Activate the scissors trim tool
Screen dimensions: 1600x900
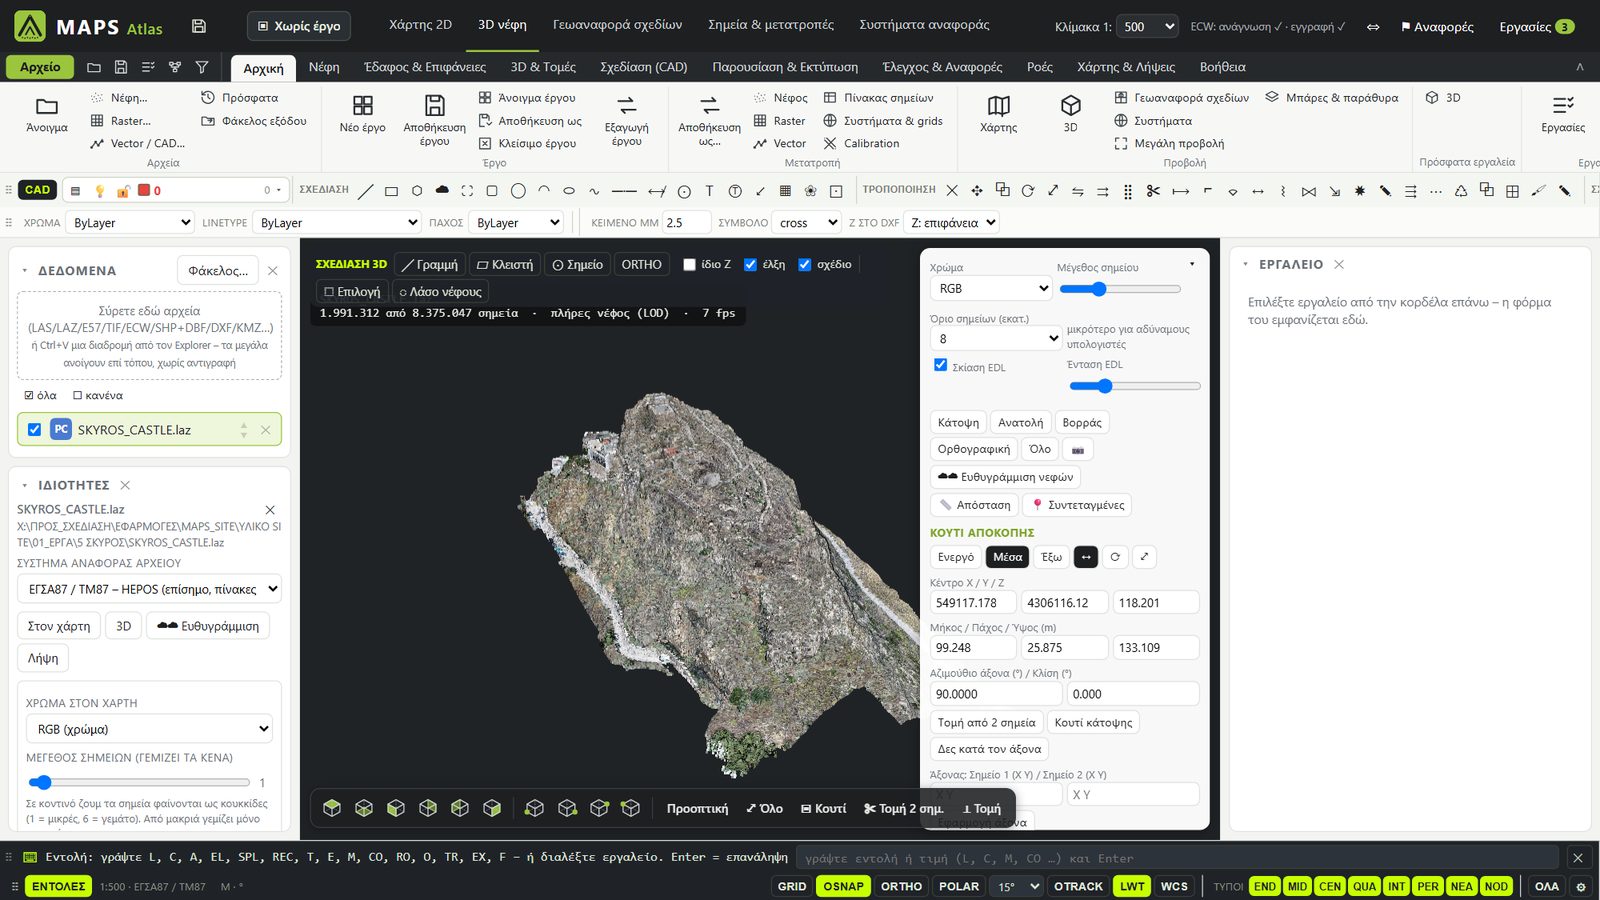(x=1153, y=190)
